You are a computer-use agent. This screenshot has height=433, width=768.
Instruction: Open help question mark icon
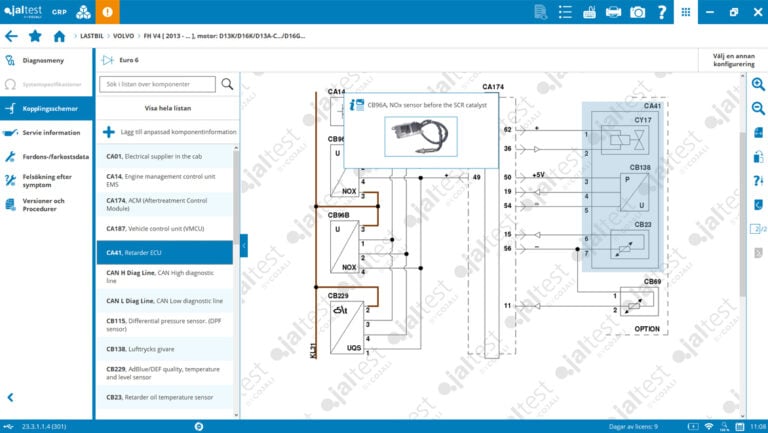coord(662,12)
